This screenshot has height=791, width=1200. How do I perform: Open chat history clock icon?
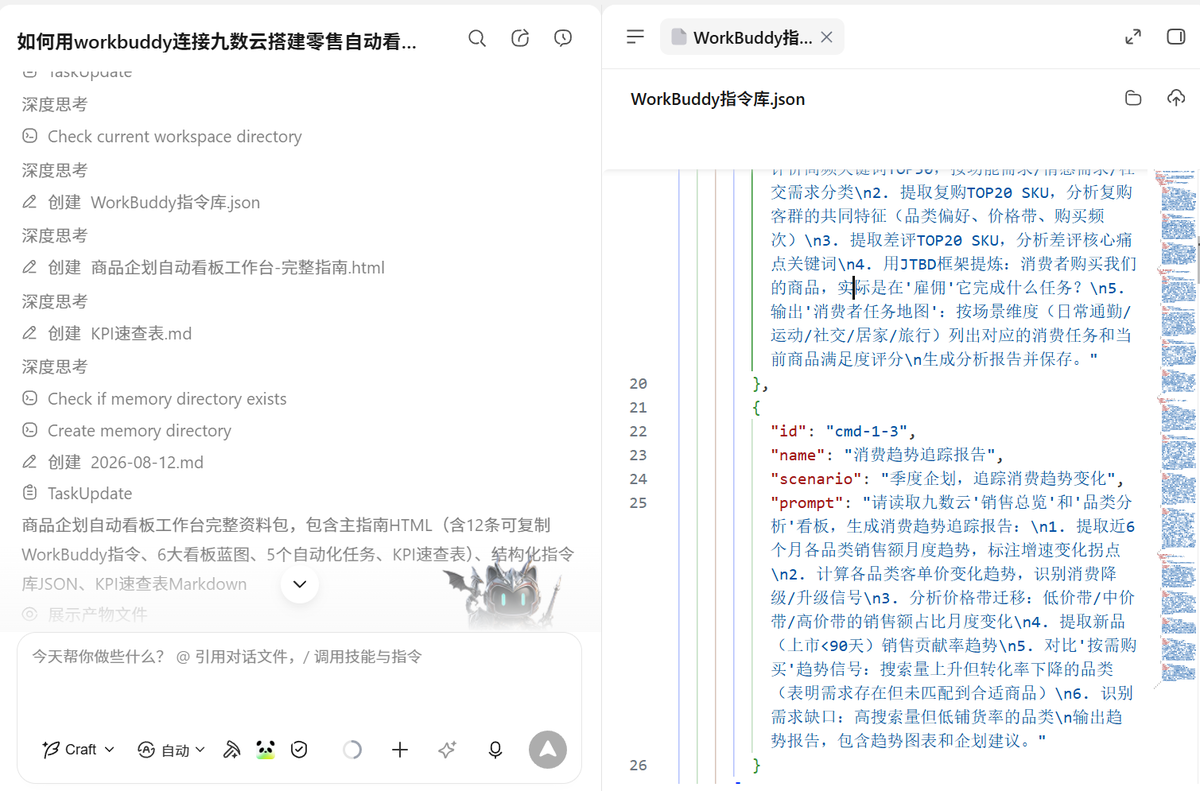(x=563, y=38)
